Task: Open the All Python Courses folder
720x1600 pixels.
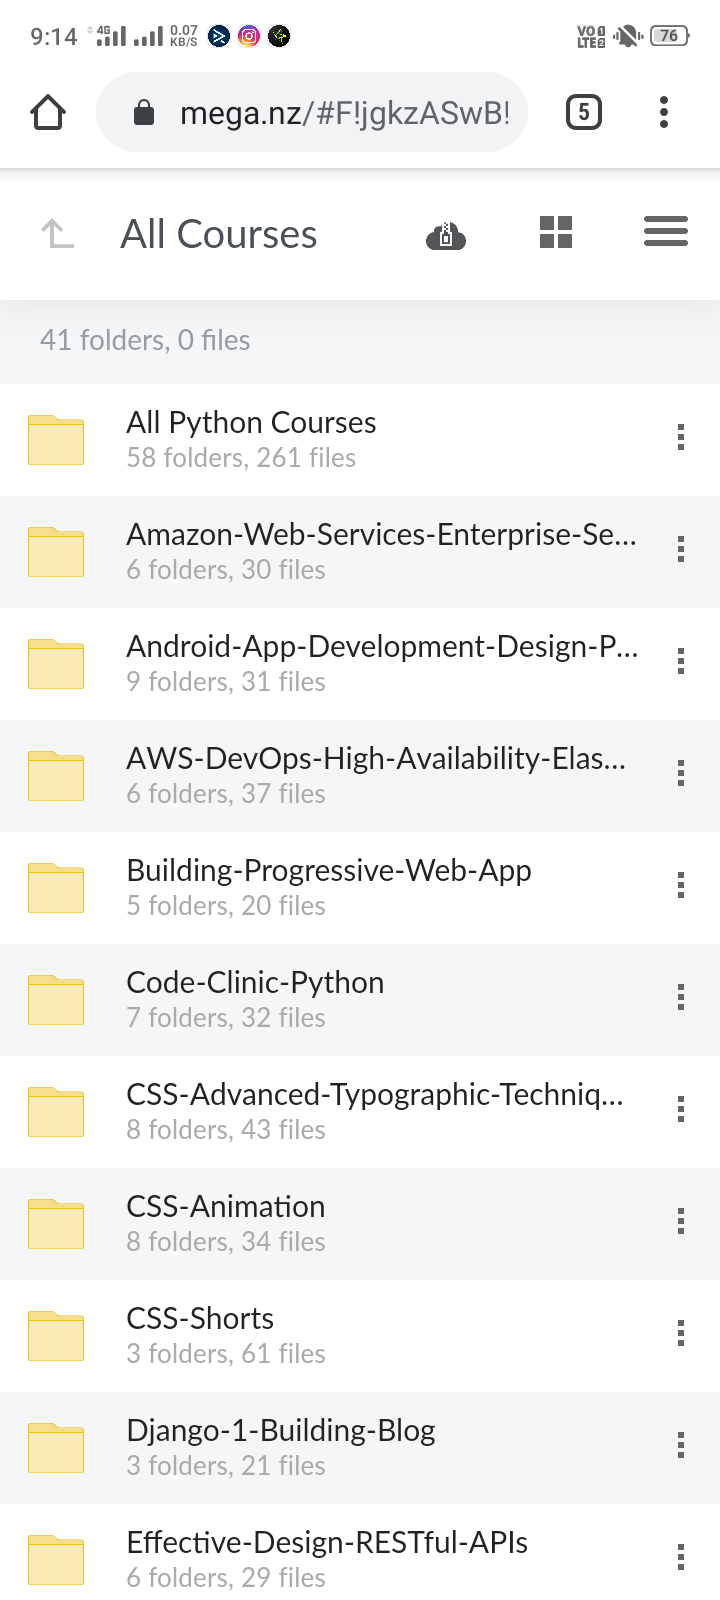Action: pos(251,423)
